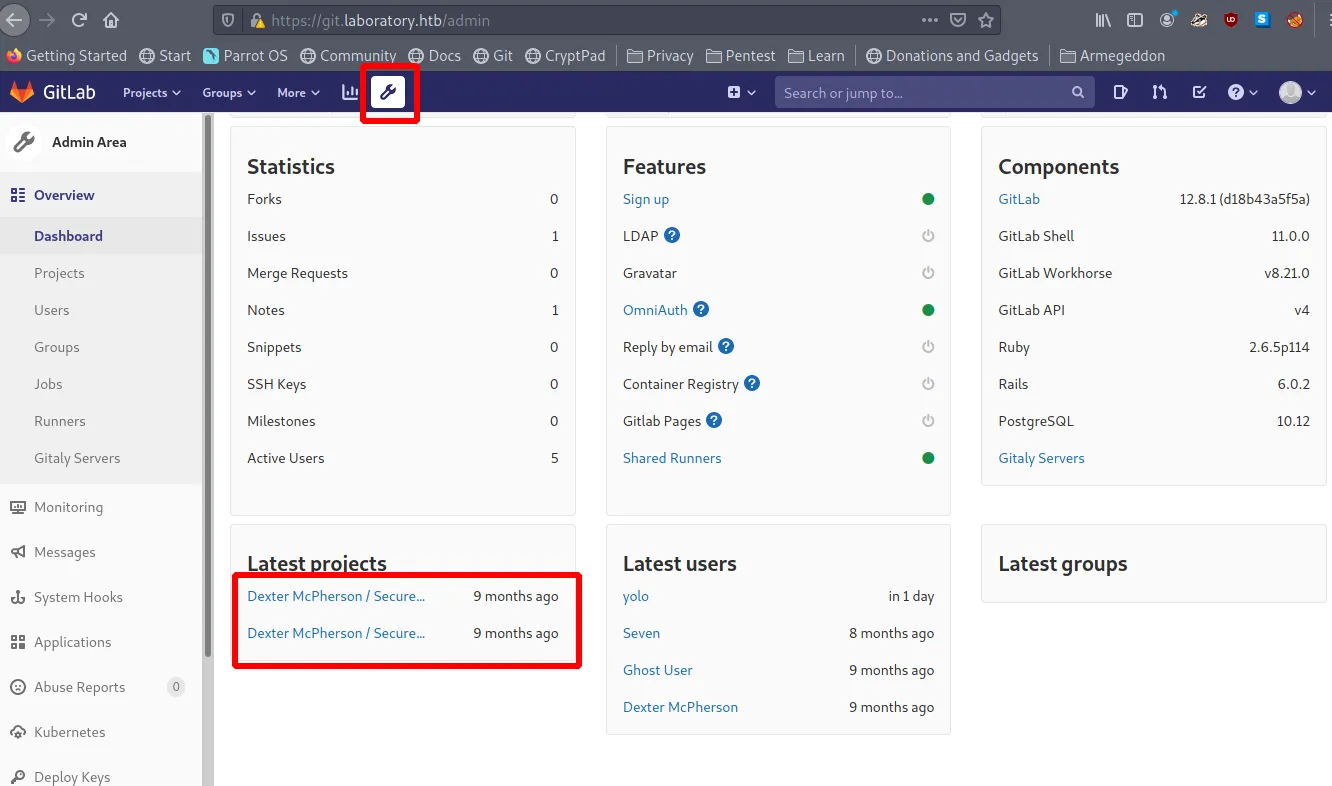Screen dimensions: 1332x786
Task: Click the GitLab fox logo
Action: point(22,92)
